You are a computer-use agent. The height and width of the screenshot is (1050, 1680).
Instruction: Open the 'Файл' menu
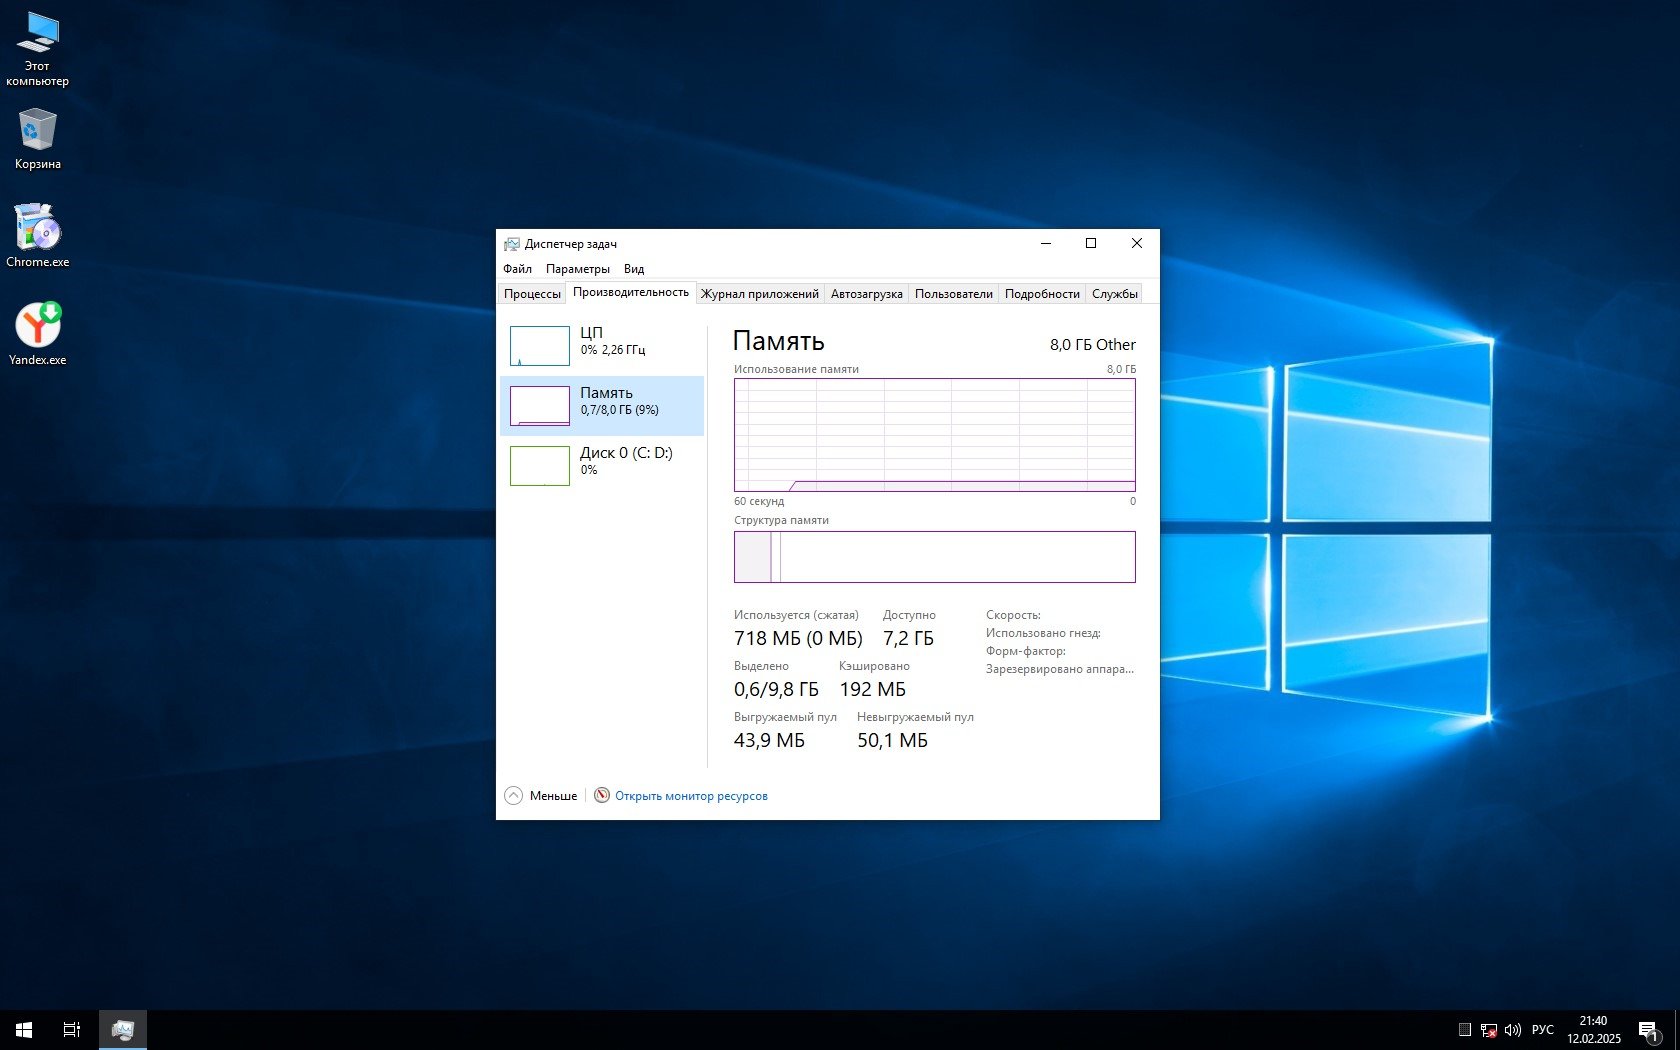point(517,269)
